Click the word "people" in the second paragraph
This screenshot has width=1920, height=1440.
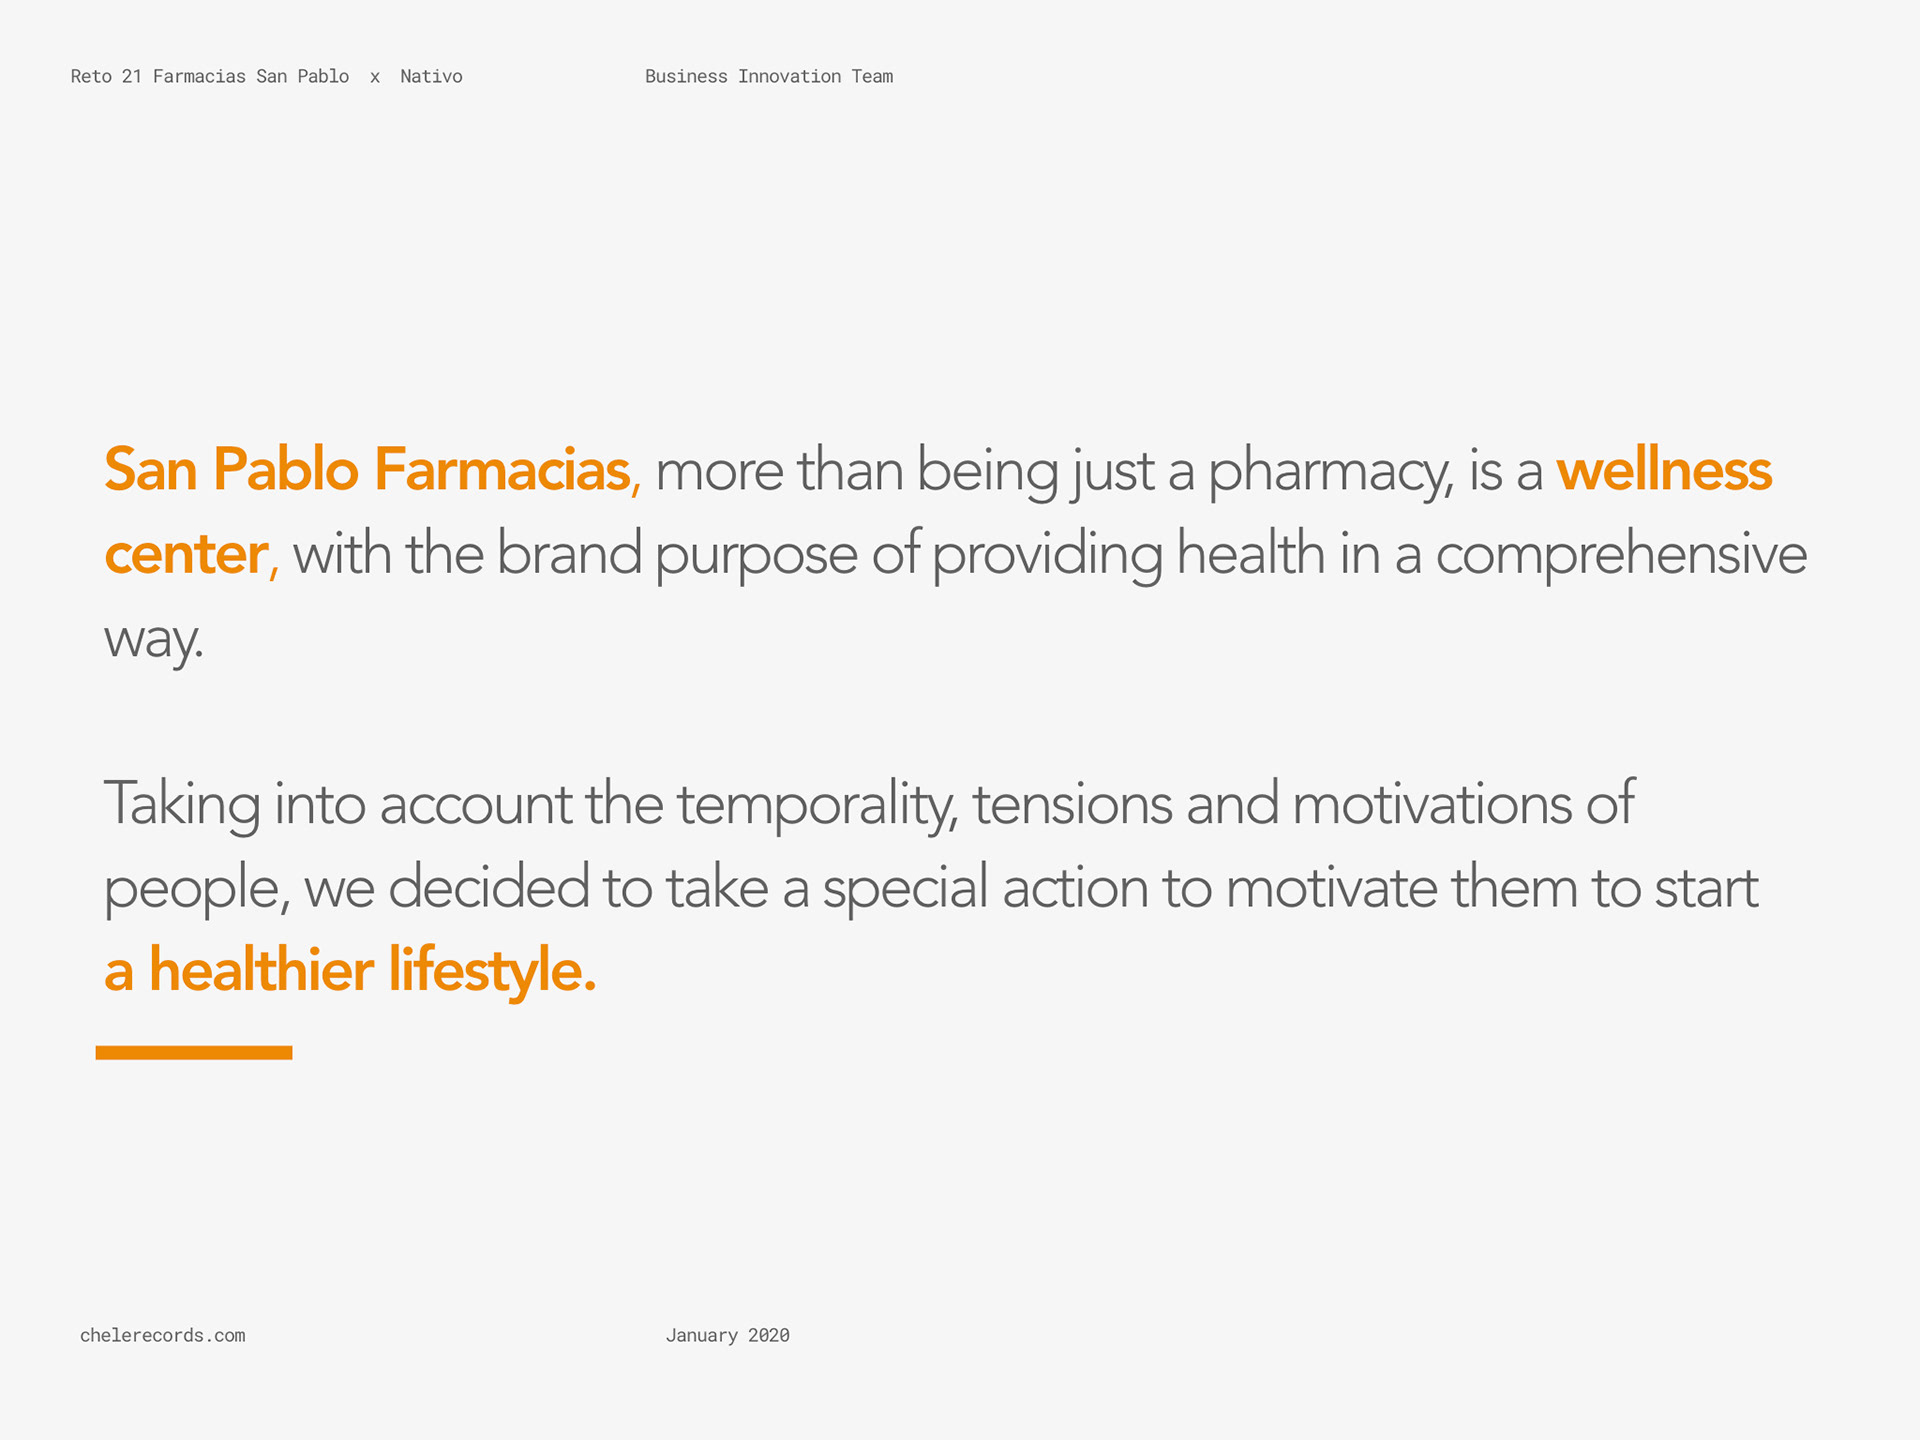pyautogui.click(x=195, y=889)
